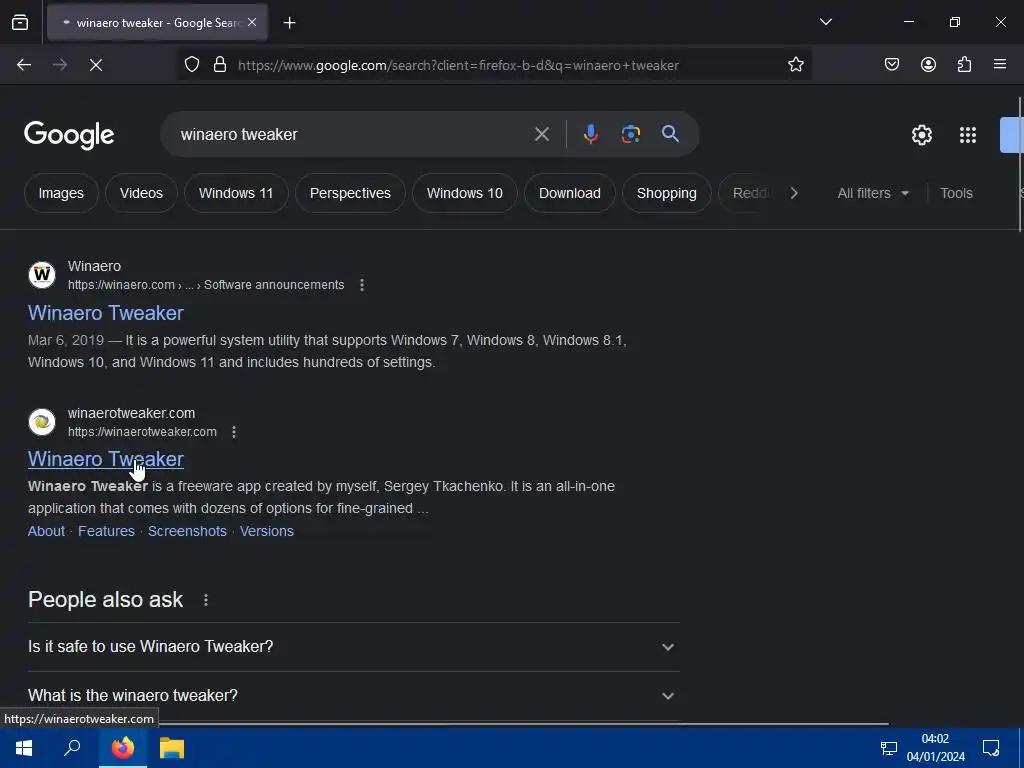Open tracking protection shield info
The width and height of the screenshot is (1024, 768).
(x=192, y=65)
